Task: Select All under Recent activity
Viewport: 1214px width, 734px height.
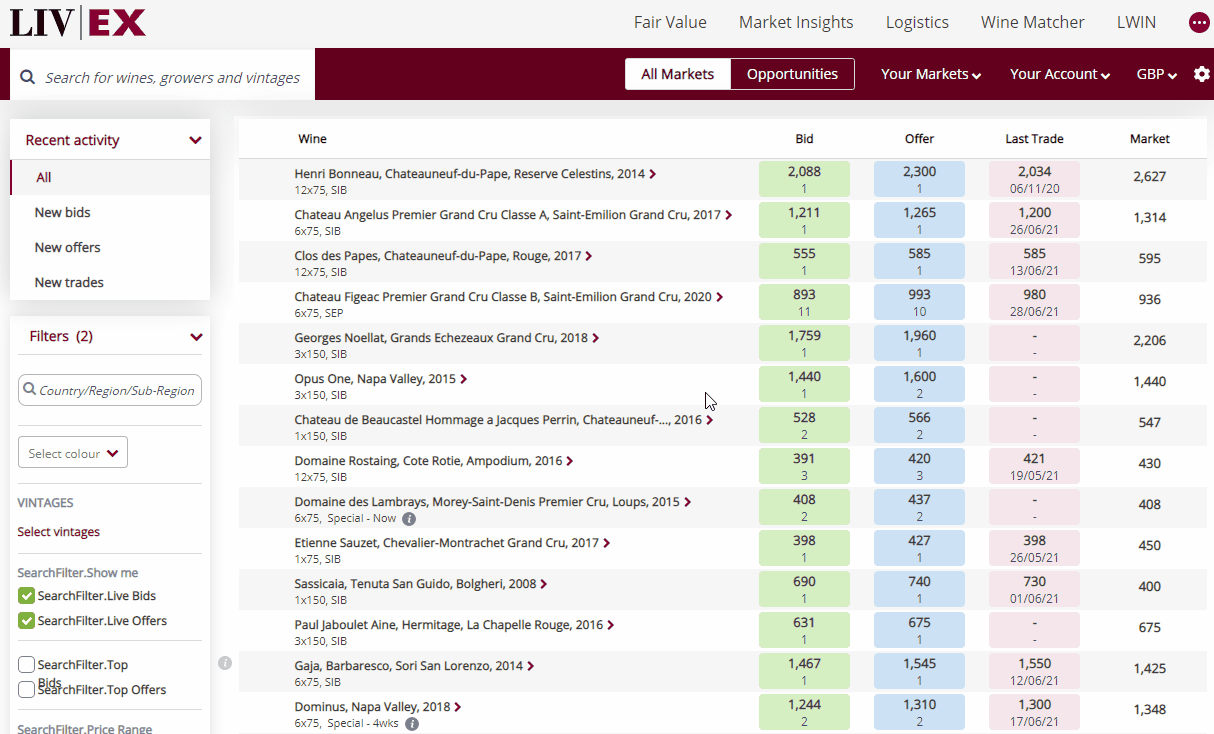Action: point(110,177)
